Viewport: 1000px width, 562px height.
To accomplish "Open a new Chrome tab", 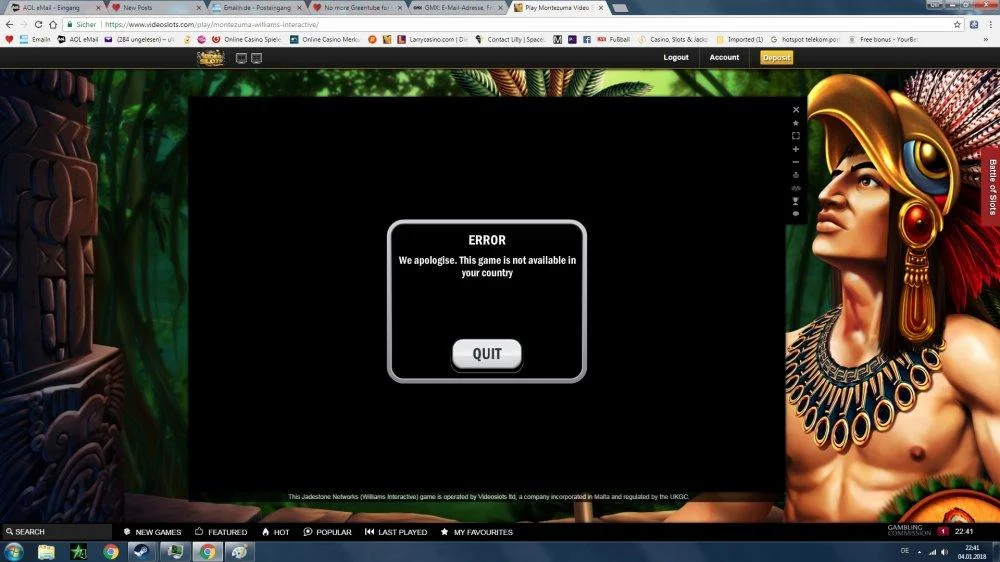I will (620, 8).
